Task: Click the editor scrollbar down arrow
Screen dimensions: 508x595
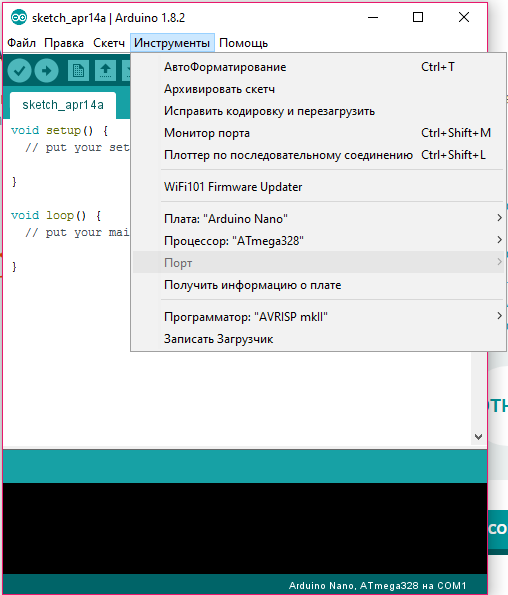Action: pos(478,437)
